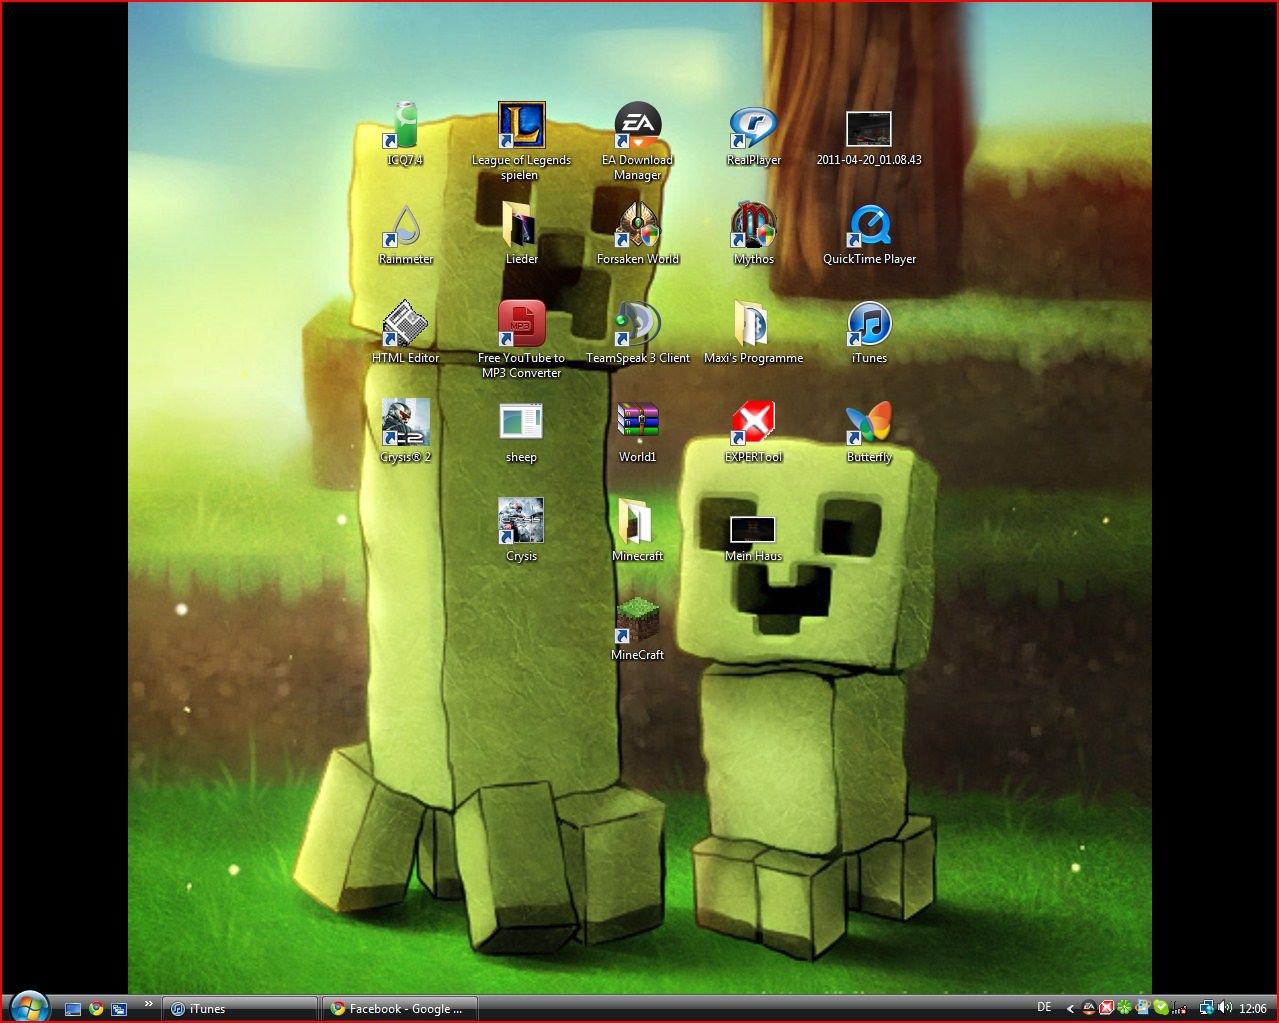This screenshot has width=1279, height=1023.
Task: Open the ICQ 7.4 desktop shortcut
Action: (405, 135)
